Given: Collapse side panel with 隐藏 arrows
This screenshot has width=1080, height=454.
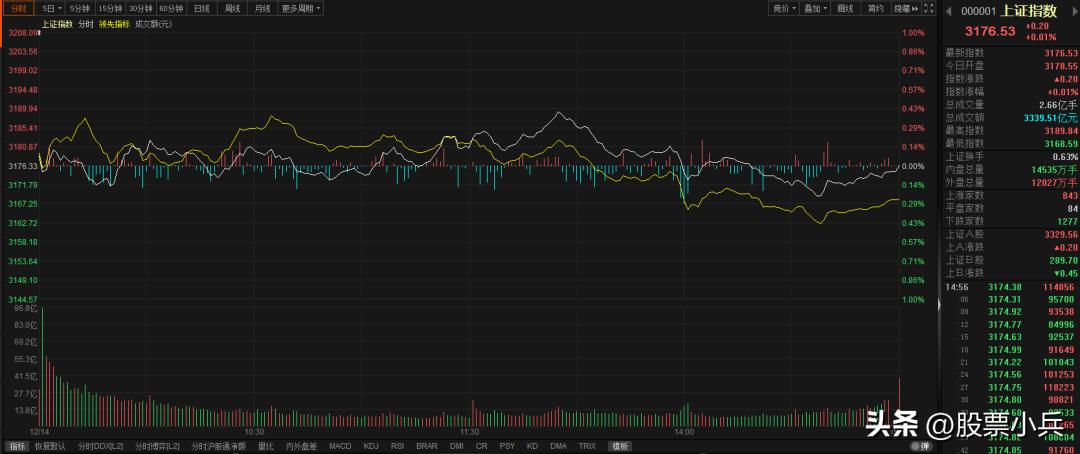Looking at the screenshot, I should tap(906, 8).
